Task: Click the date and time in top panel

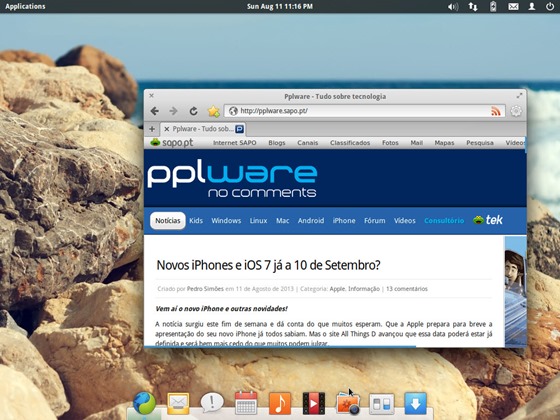Action: [280, 6]
